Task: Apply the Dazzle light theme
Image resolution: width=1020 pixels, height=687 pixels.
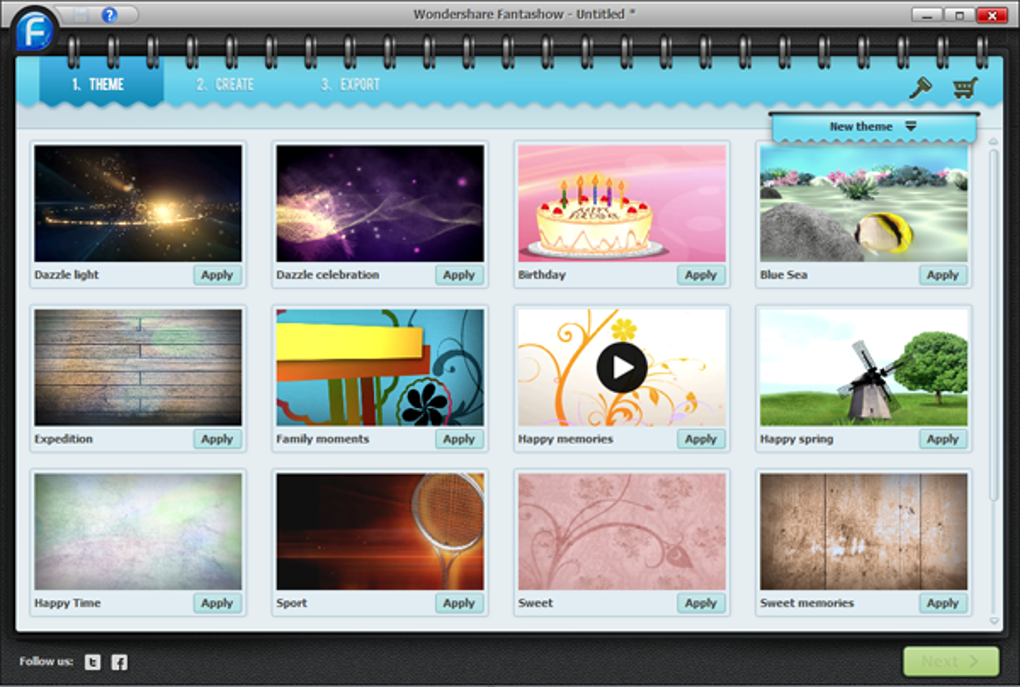Action: point(217,275)
